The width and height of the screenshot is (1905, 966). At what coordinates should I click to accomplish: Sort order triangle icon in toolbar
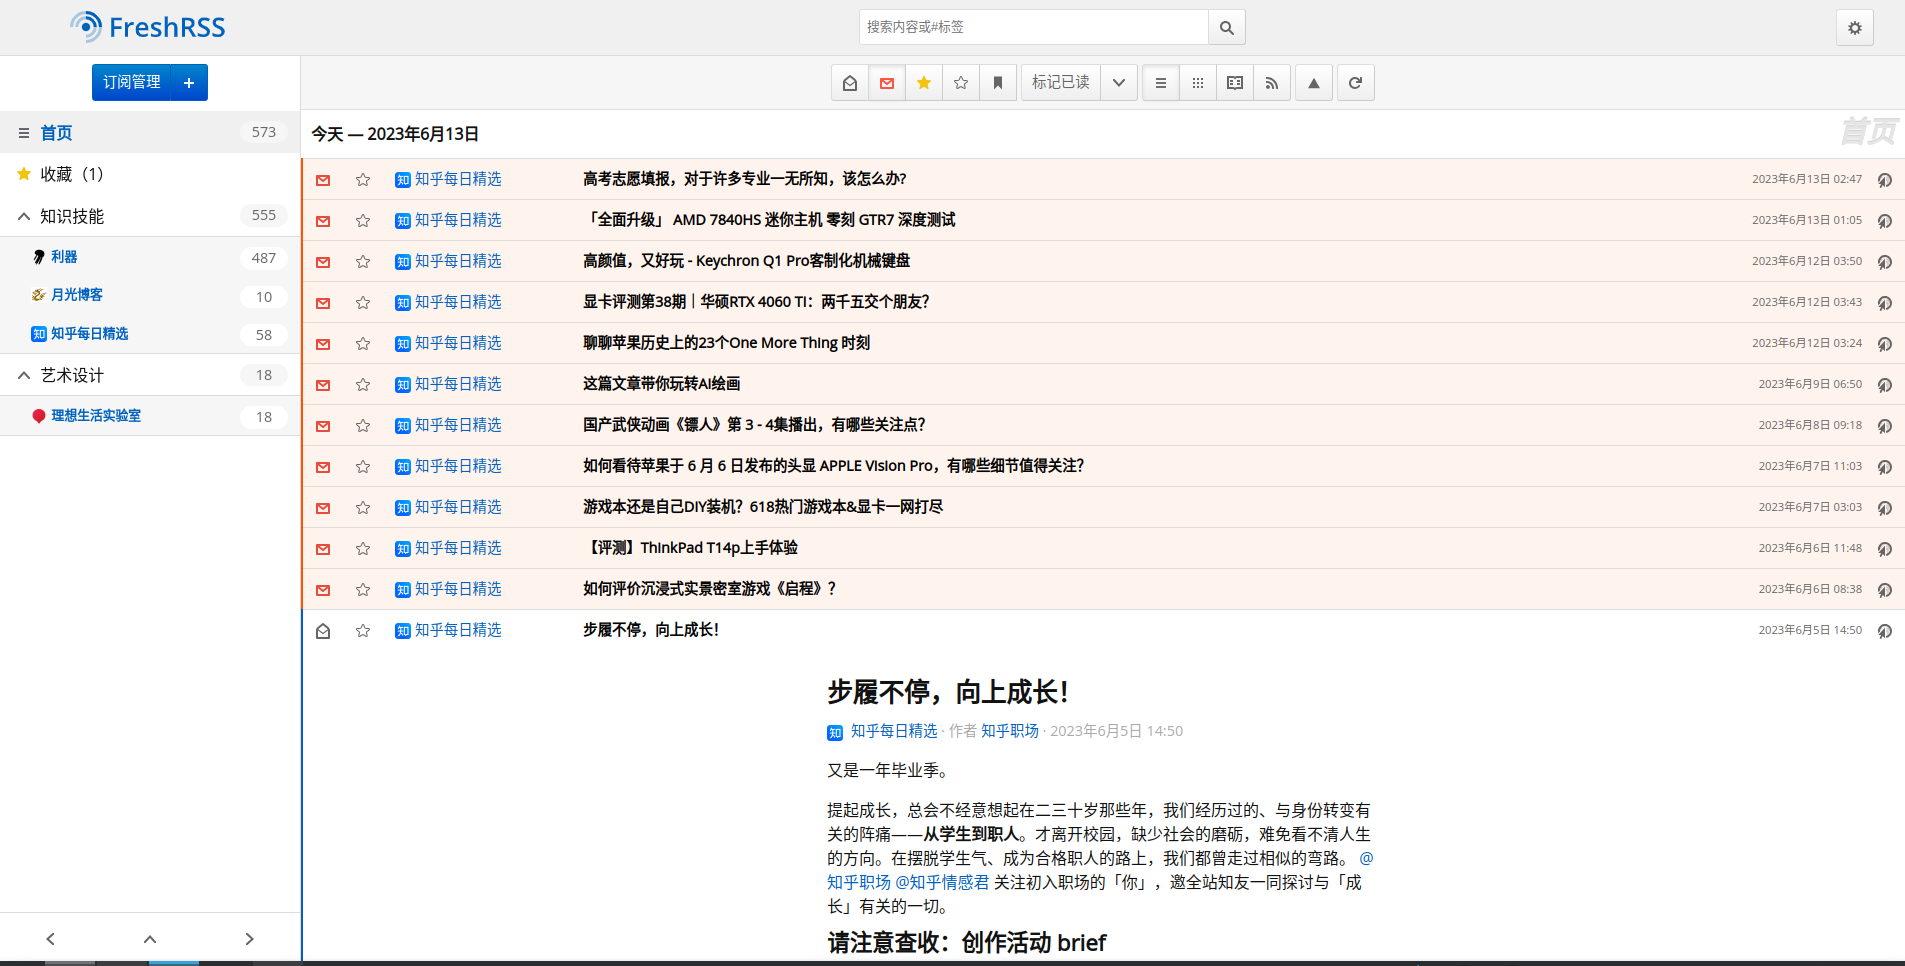pos(1314,83)
